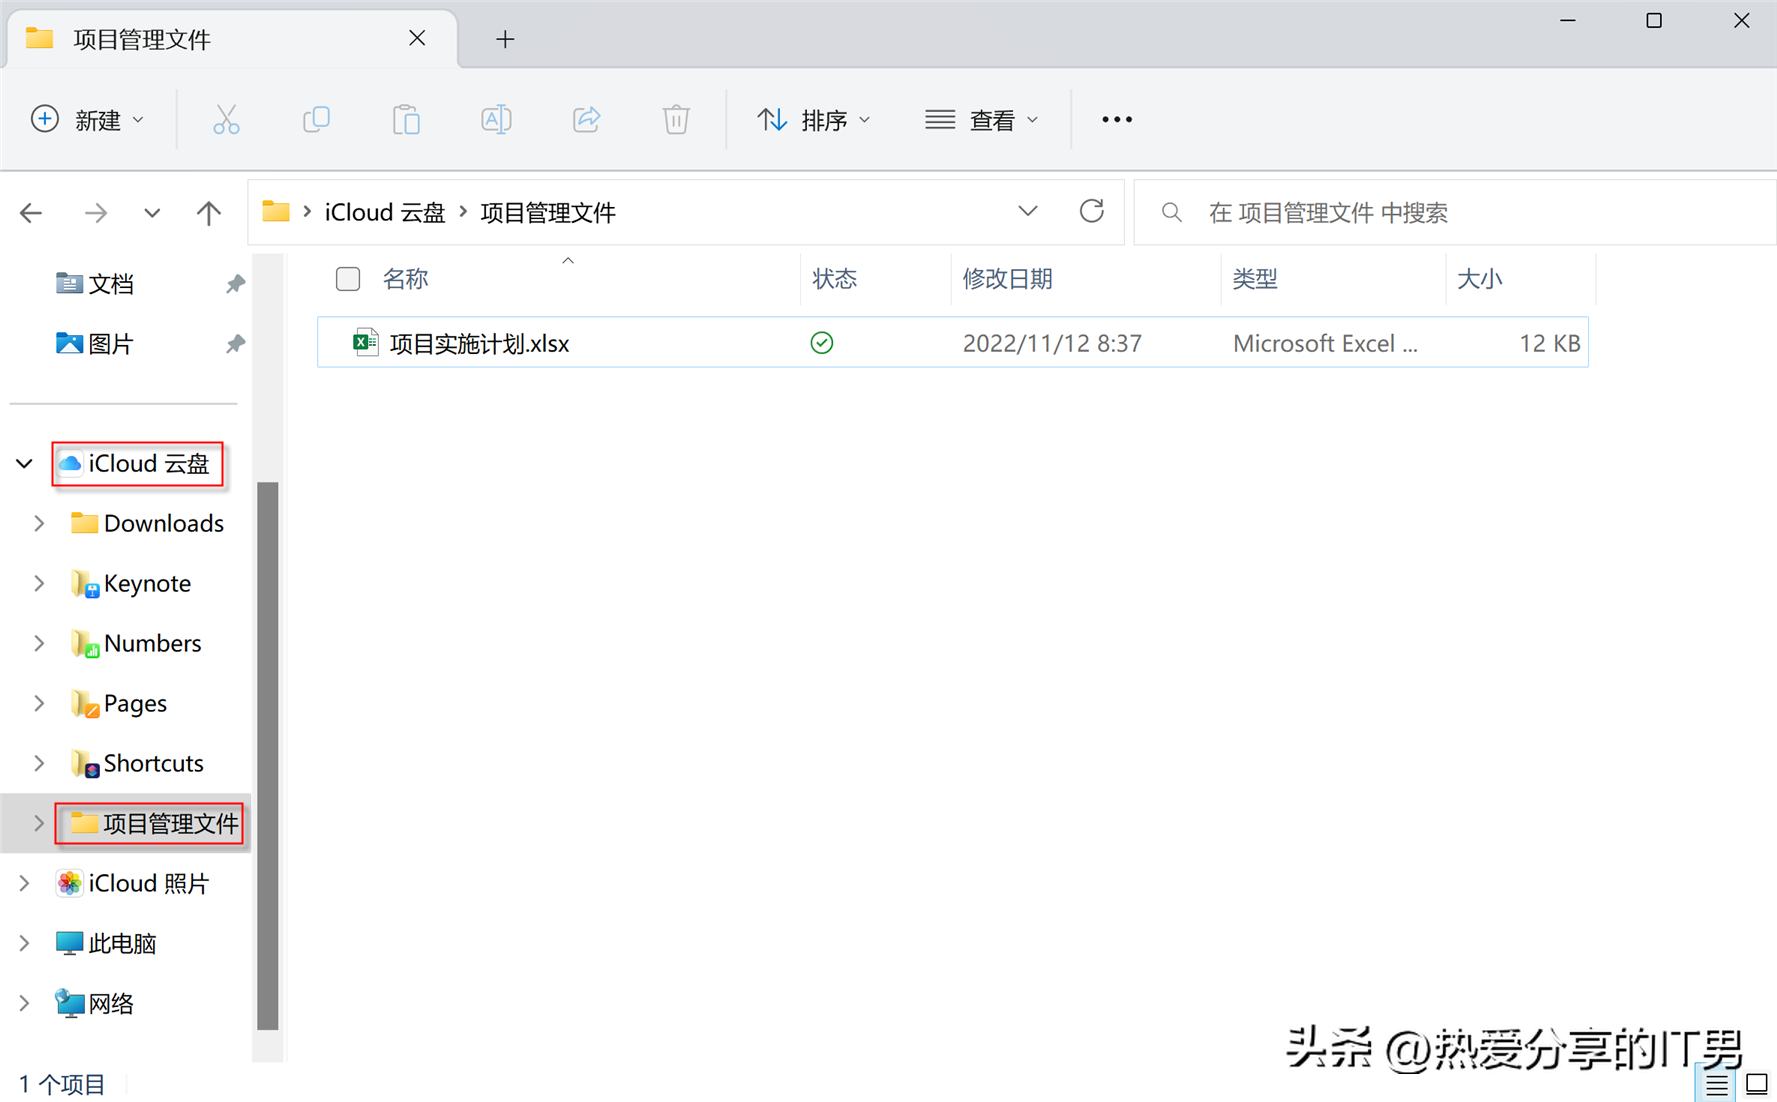This screenshot has width=1777, height=1102.
Task: Go back with the left arrow
Action: click(31, 212)
